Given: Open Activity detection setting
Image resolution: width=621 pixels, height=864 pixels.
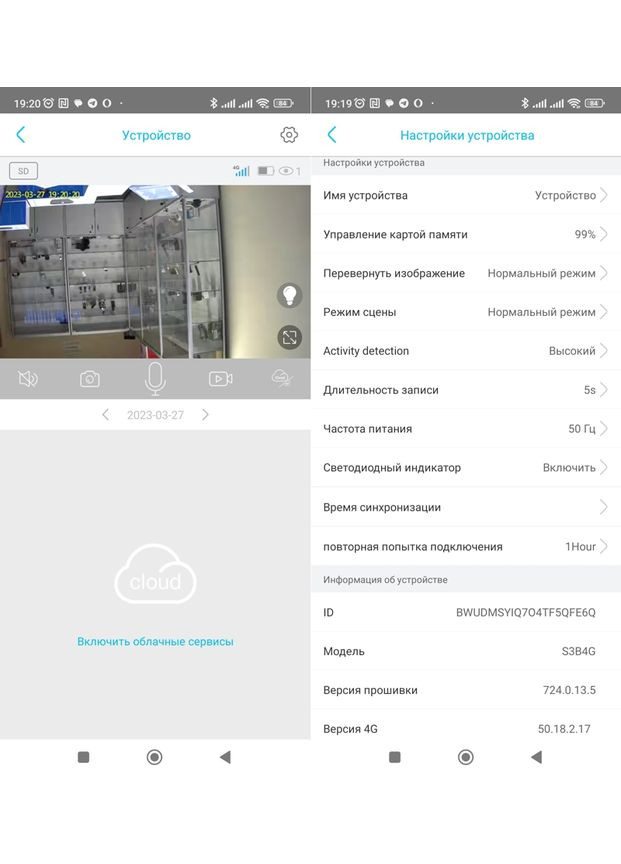Looking at the screenshot, I should [466, 351].
